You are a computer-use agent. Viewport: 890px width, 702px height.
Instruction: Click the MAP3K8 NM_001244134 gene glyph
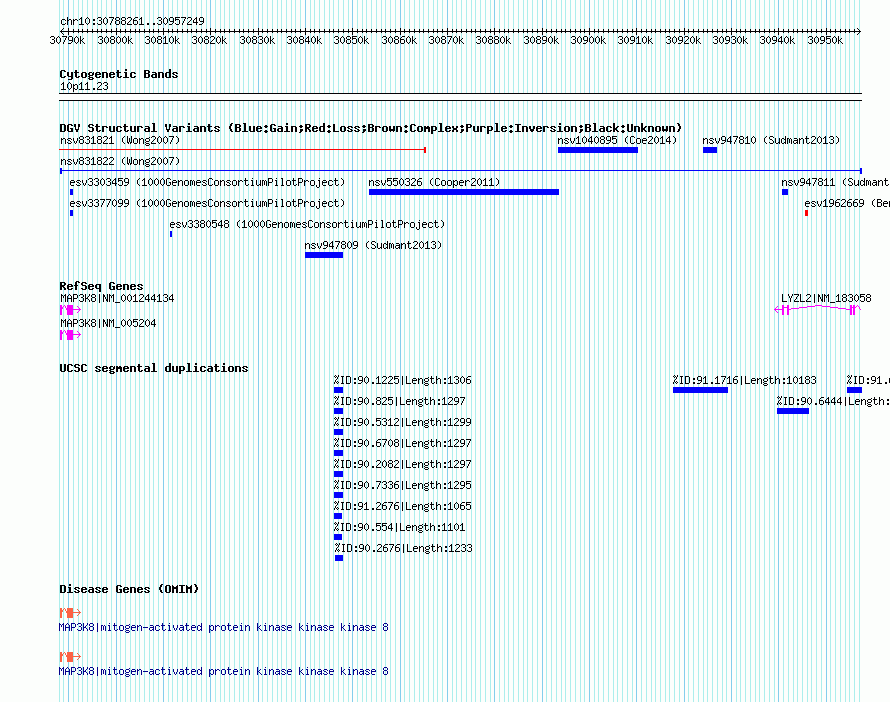[x=70, y=310]
